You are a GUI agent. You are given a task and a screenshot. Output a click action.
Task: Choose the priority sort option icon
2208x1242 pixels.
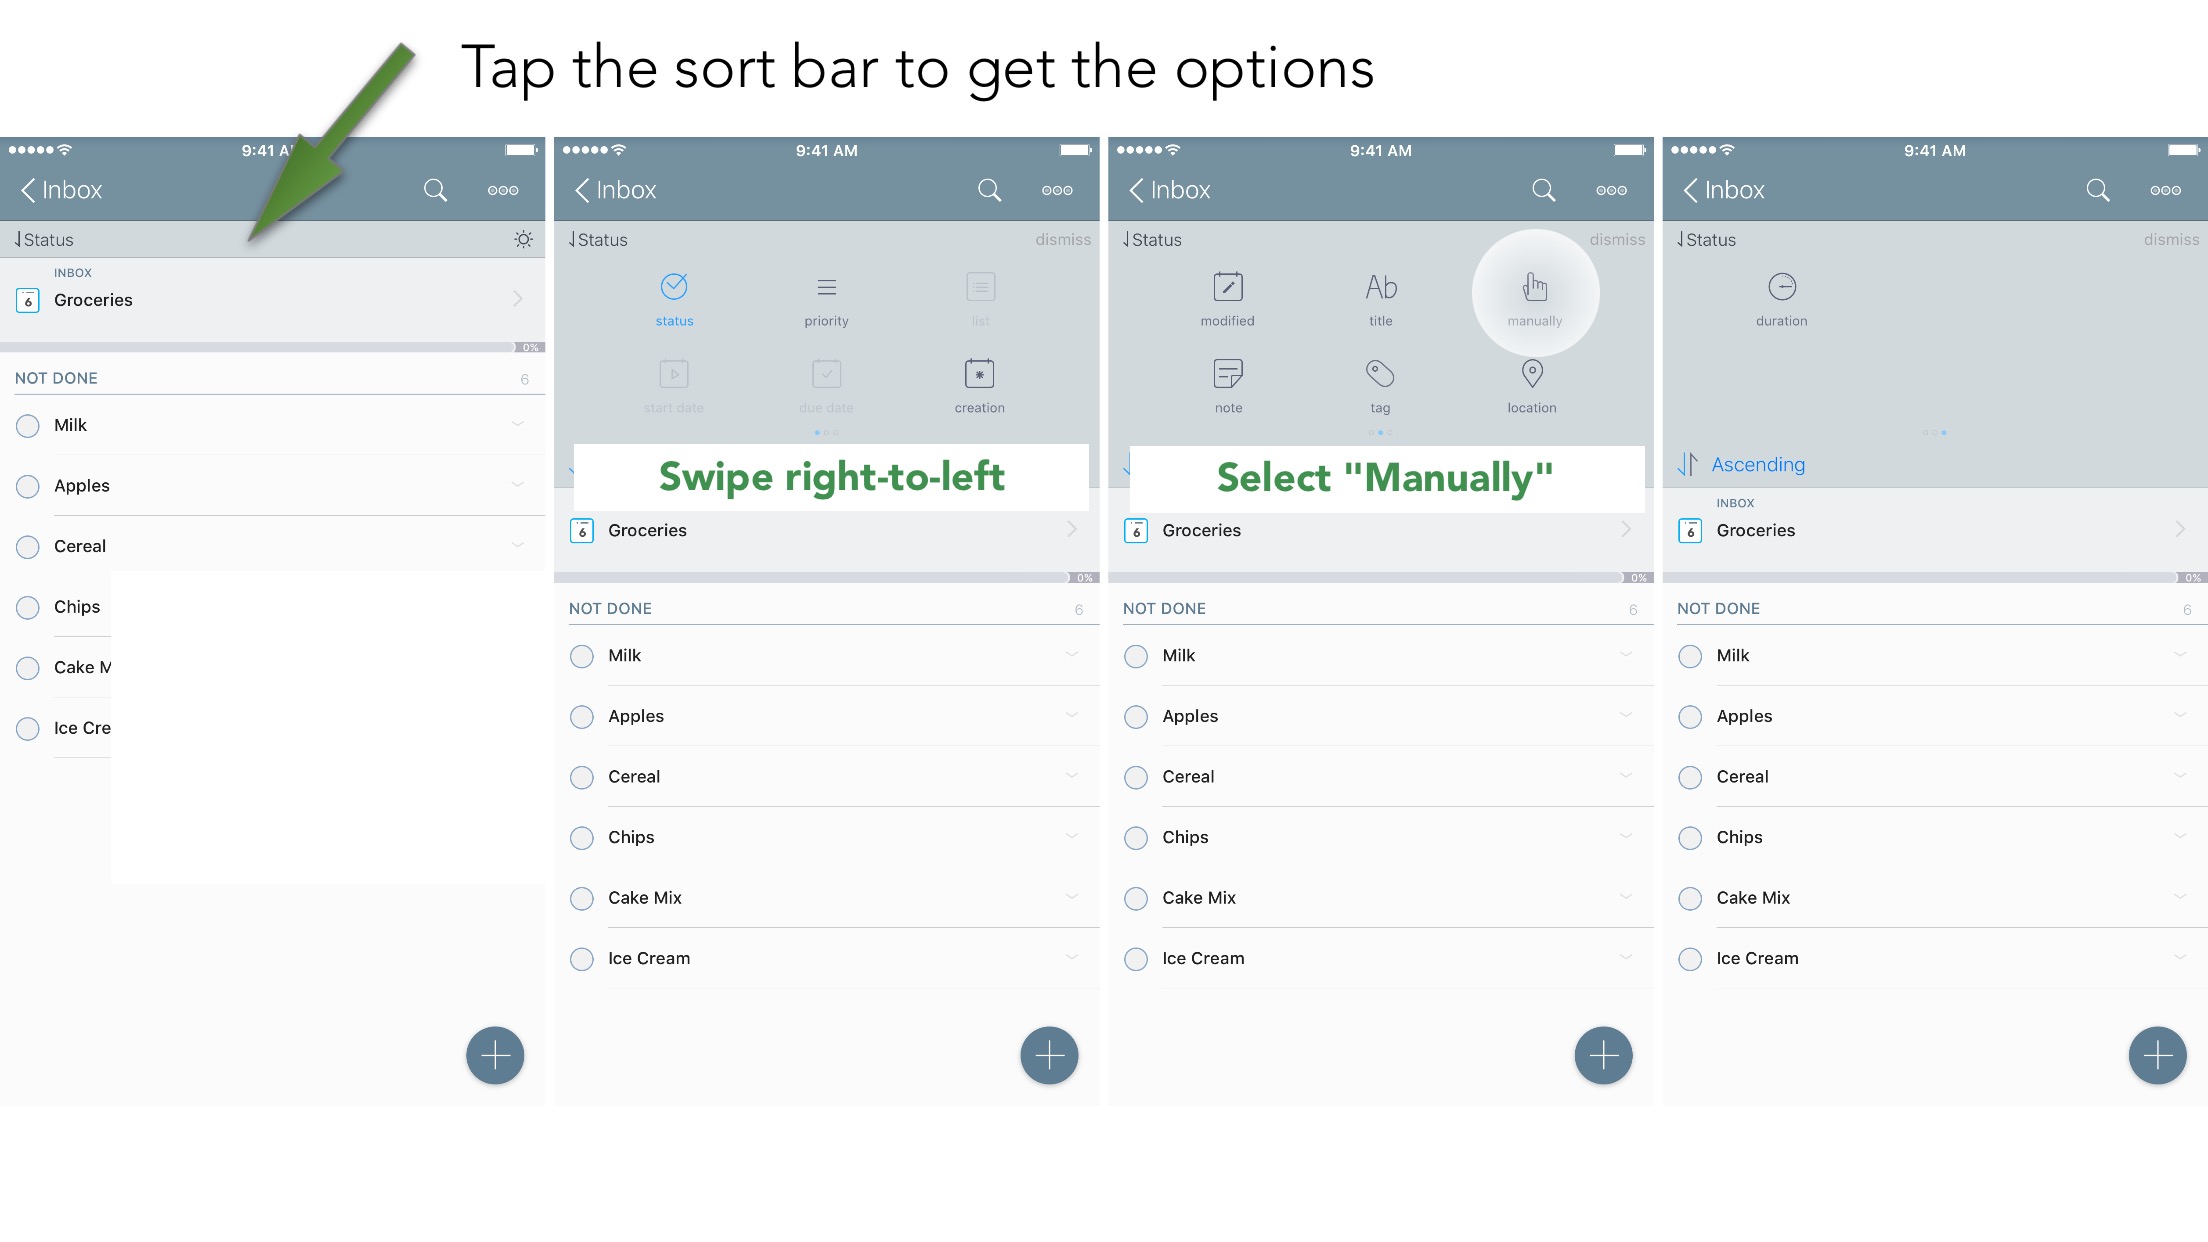(x=826, y=288)
